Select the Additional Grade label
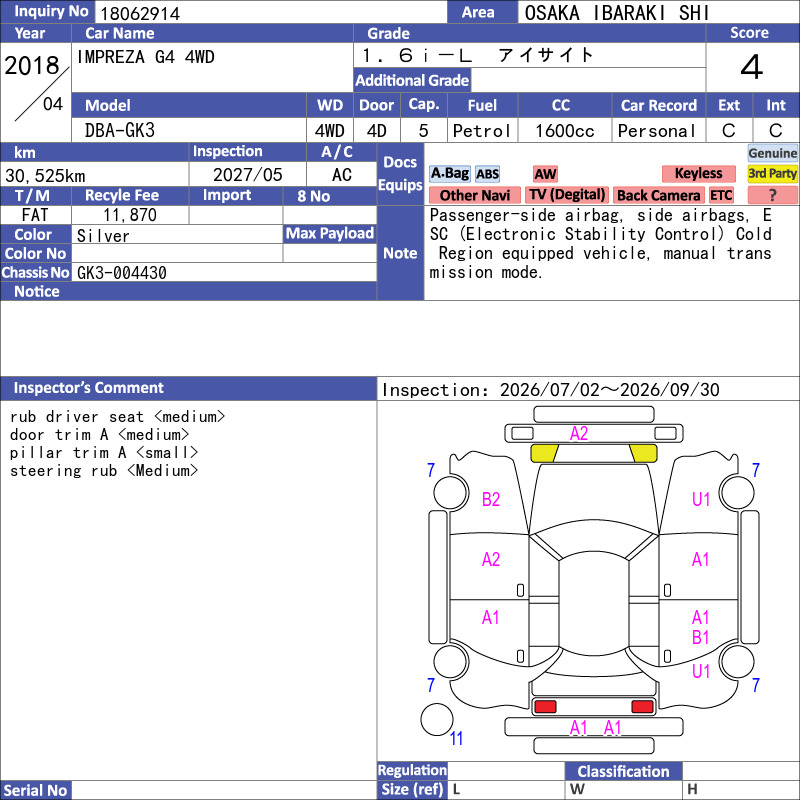Screen dimensions: 800x800 [x=412, y=80]
